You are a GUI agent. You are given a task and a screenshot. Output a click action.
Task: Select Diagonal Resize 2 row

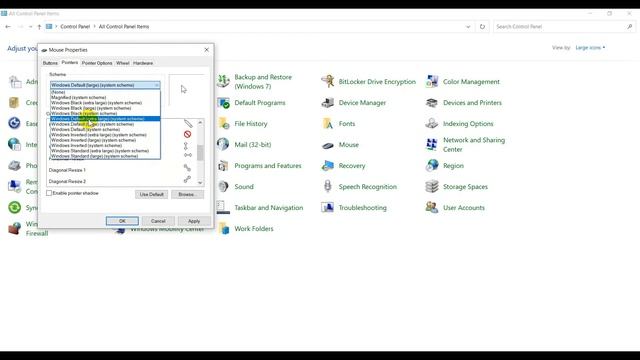click(x=122, y=181)
